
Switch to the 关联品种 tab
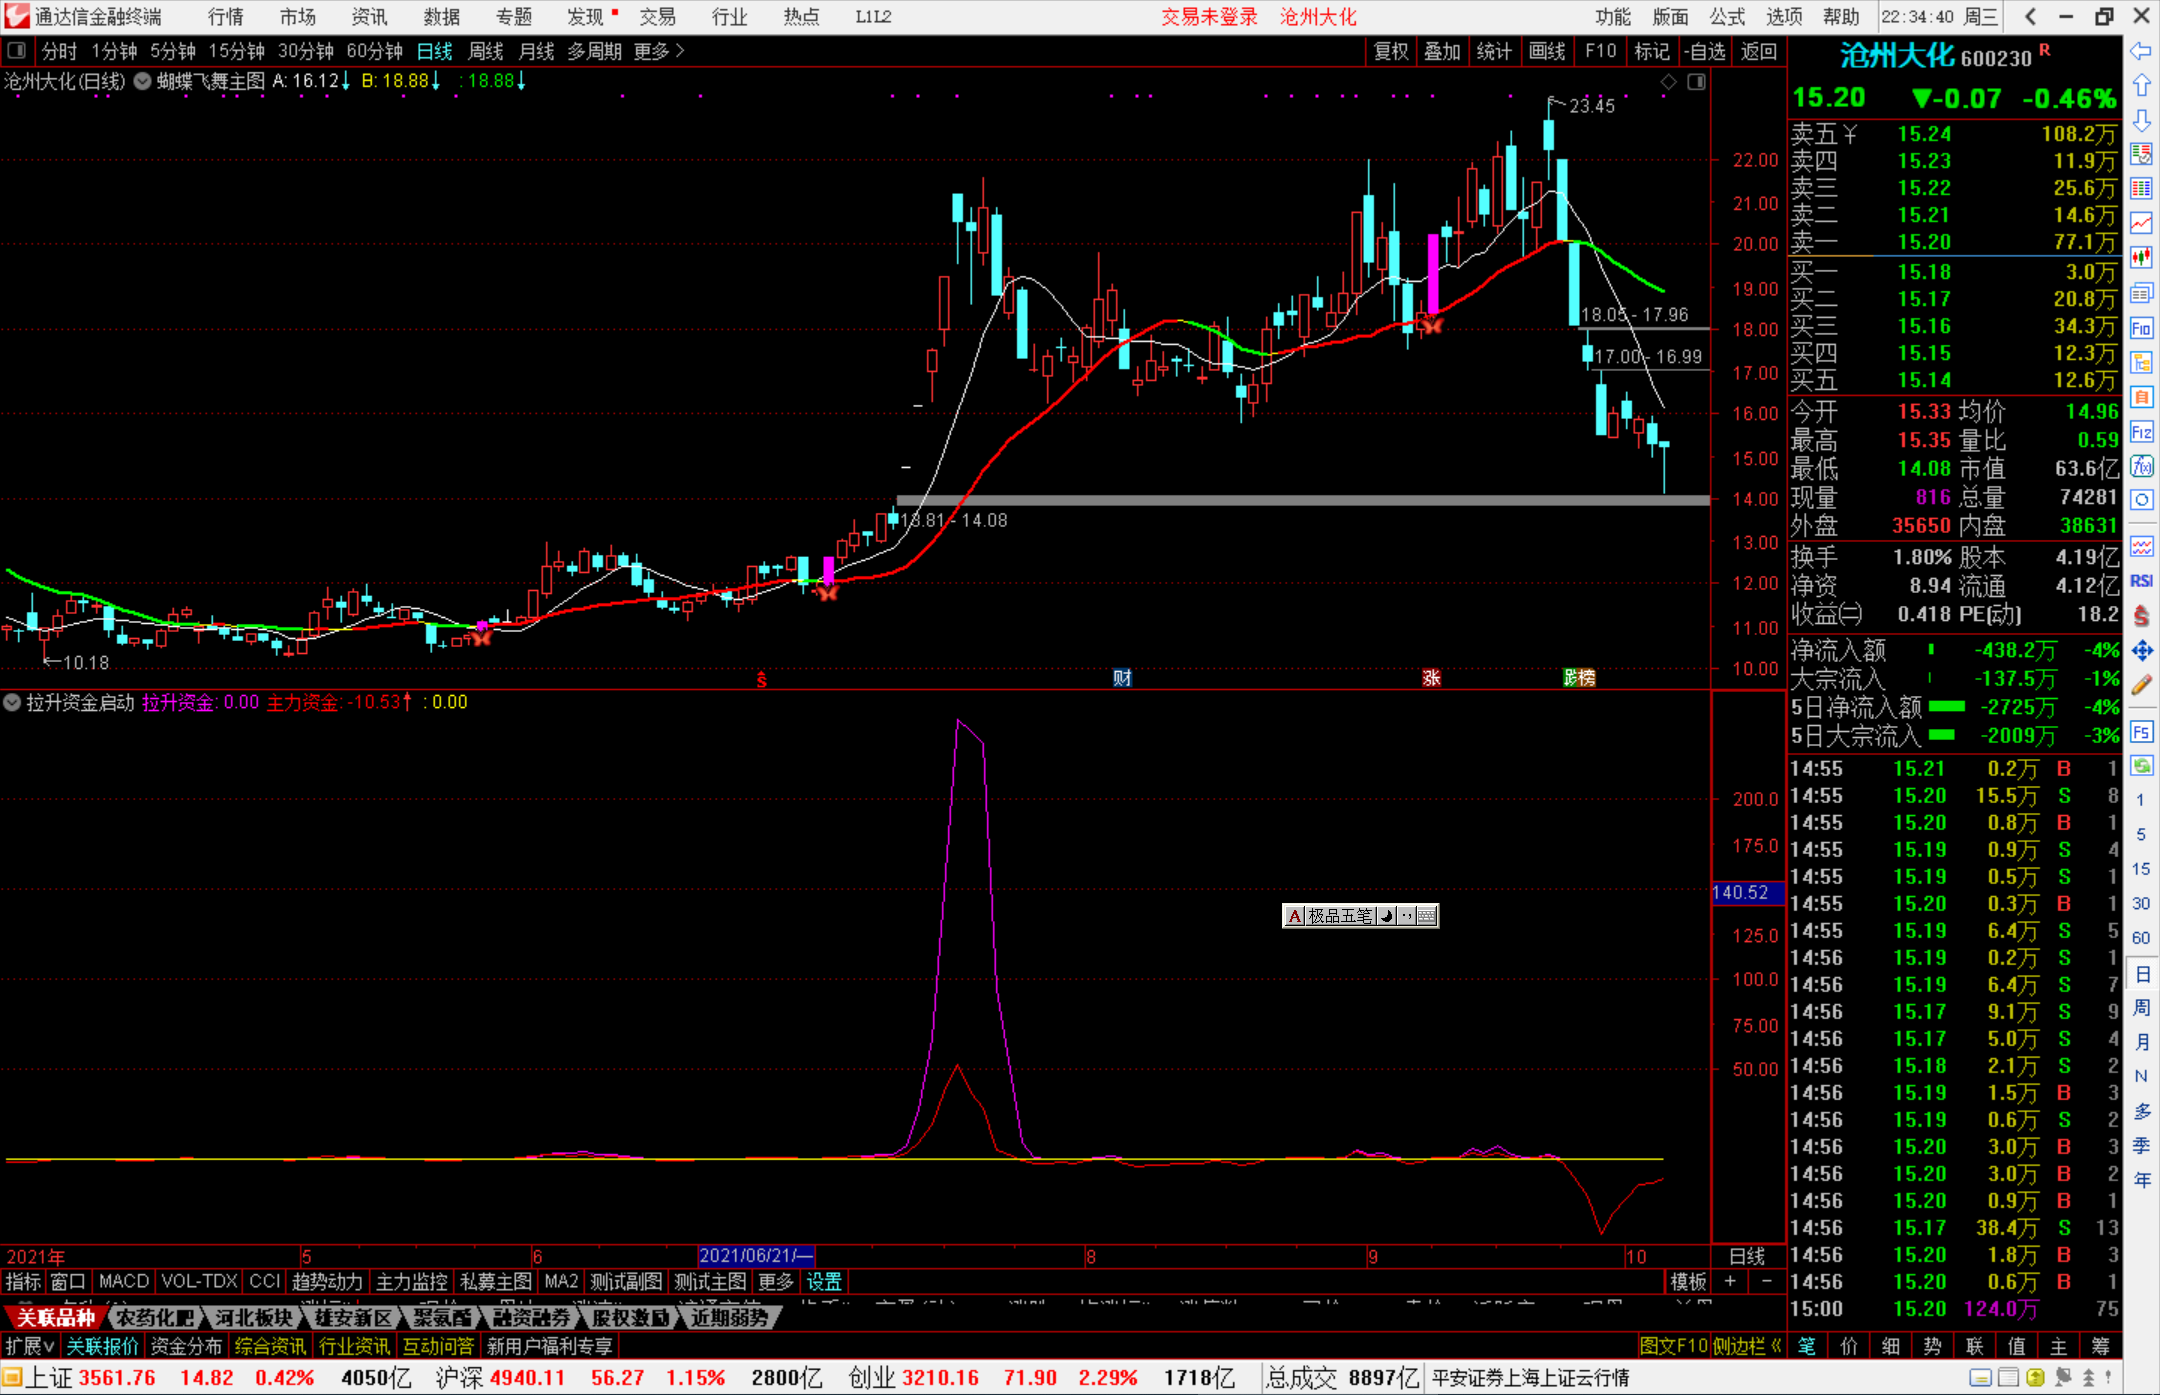click(x=56, y=1318)
